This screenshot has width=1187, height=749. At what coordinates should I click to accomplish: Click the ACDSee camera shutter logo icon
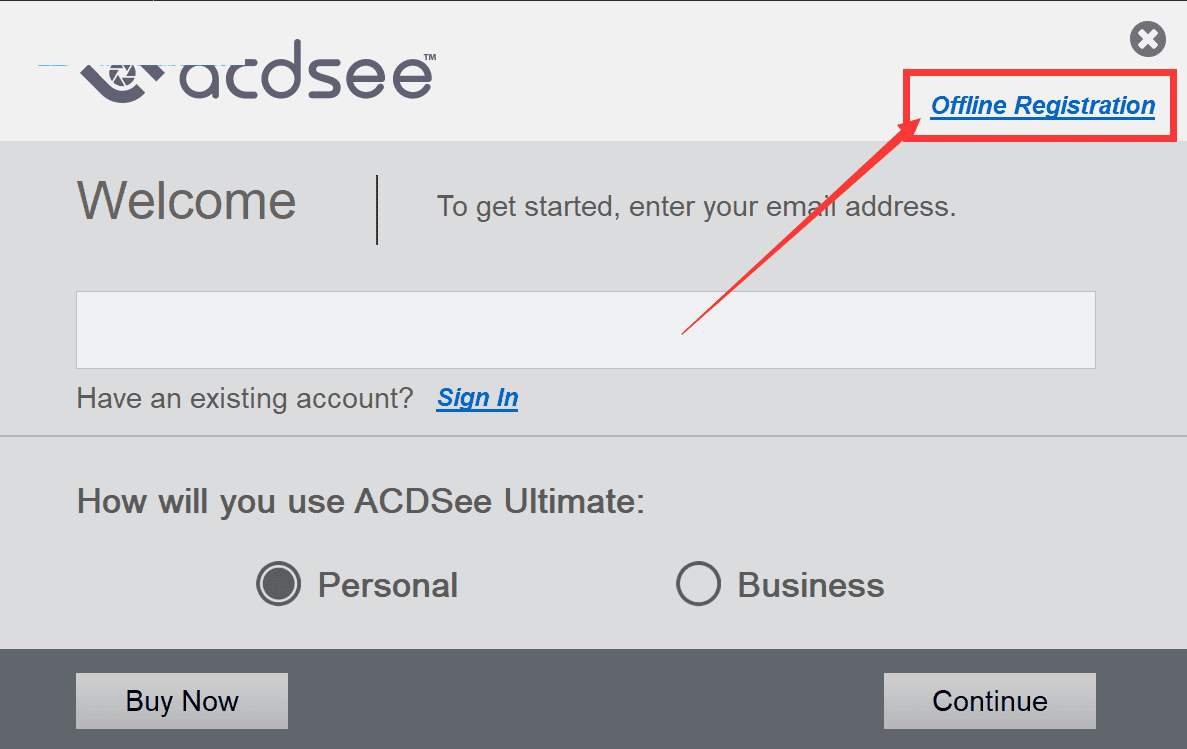click(x=122, y=78)
